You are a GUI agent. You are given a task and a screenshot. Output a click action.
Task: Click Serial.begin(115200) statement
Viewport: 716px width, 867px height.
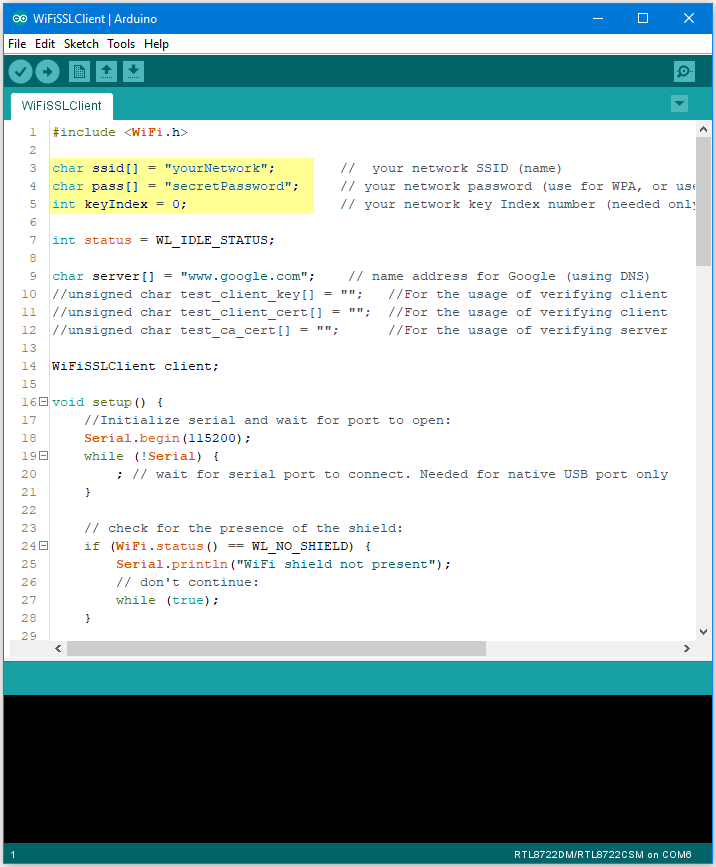point(167,438)
